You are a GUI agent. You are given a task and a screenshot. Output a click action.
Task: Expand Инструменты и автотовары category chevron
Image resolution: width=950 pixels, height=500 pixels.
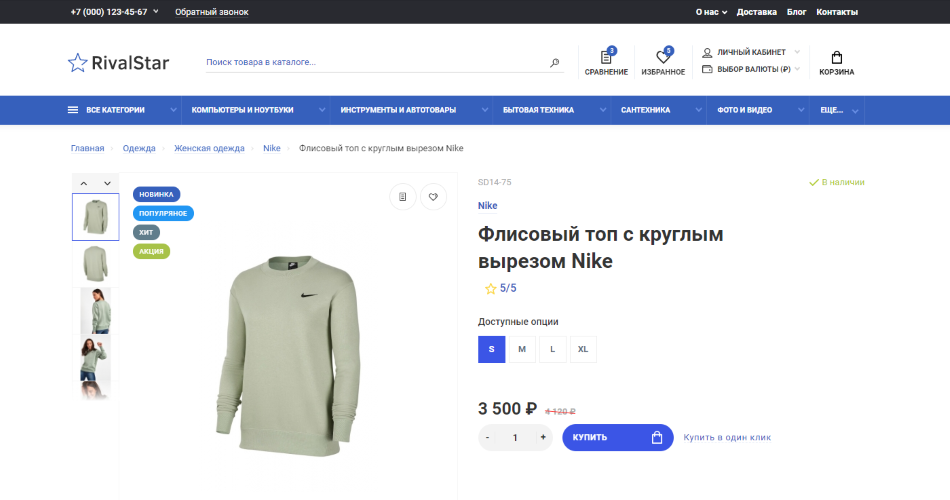point(485,110)
